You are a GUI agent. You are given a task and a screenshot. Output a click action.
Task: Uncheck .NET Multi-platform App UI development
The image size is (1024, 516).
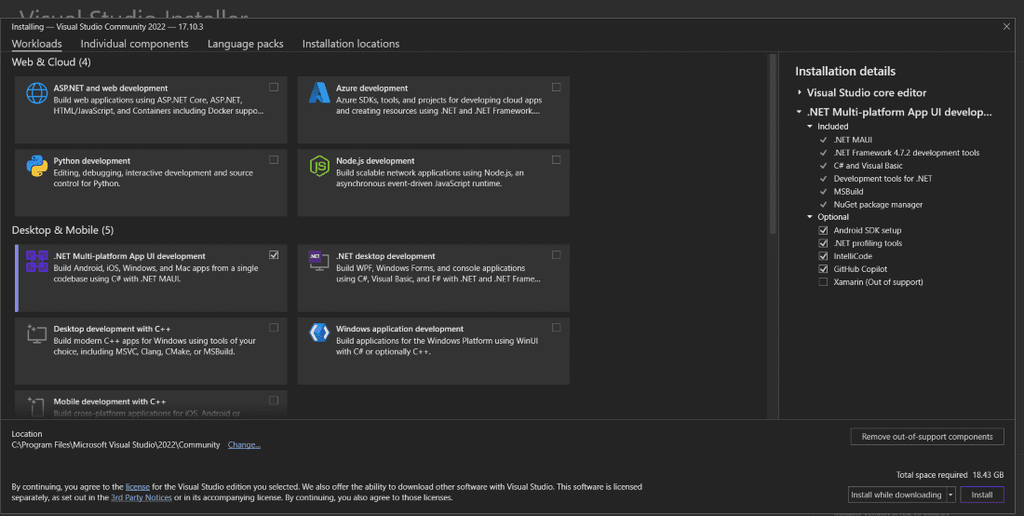tap(274, 255)
